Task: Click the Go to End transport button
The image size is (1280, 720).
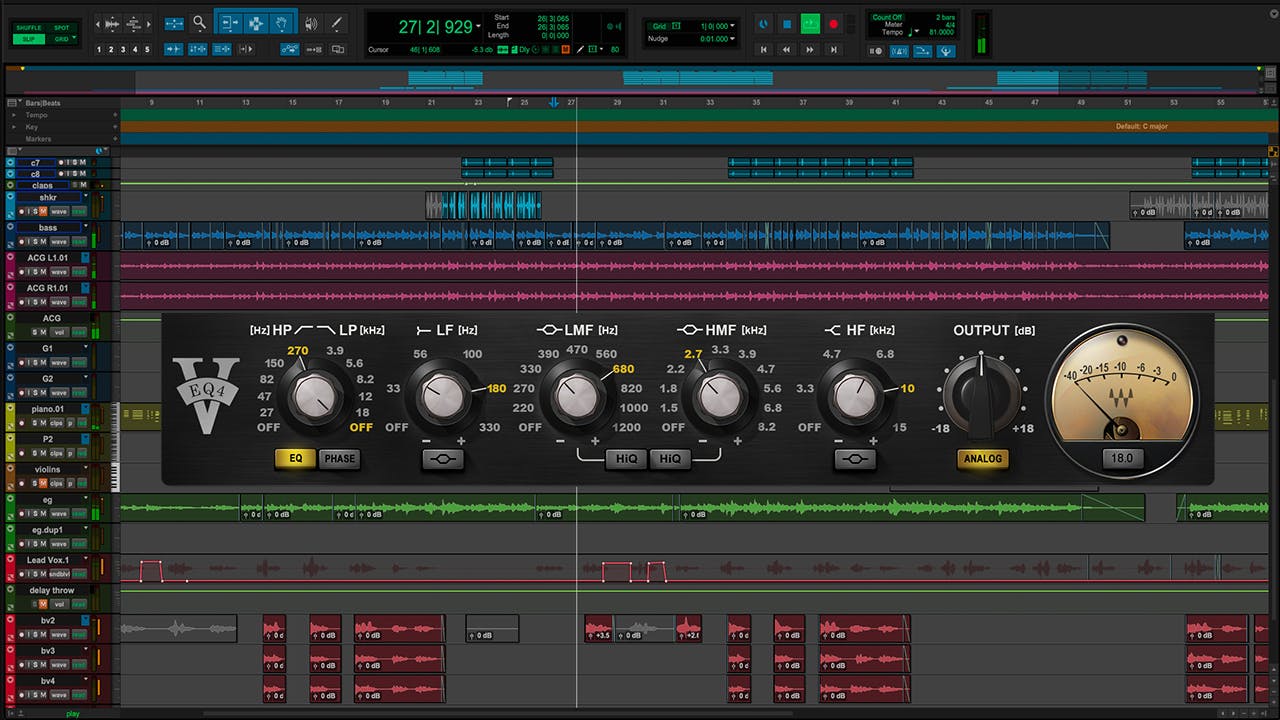Action: tap(833, 49)
